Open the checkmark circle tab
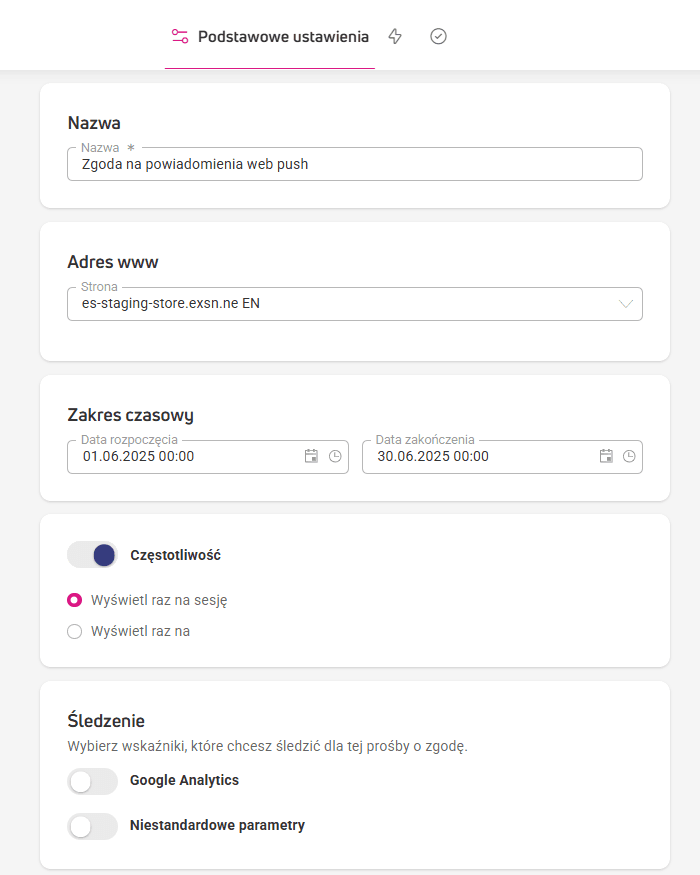Screen dimensions: 700x875 [438, 36]
